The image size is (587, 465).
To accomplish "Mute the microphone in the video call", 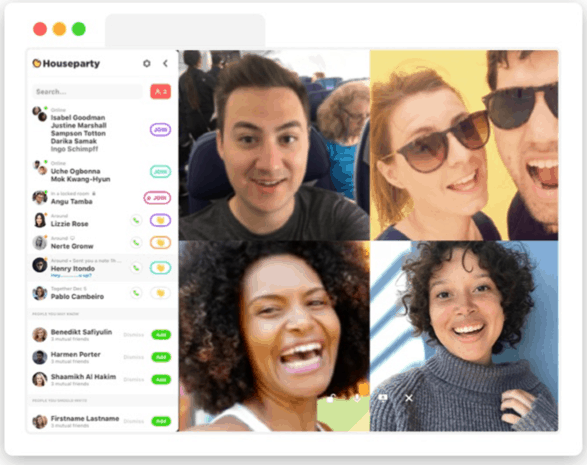I will tap(357, 398).
